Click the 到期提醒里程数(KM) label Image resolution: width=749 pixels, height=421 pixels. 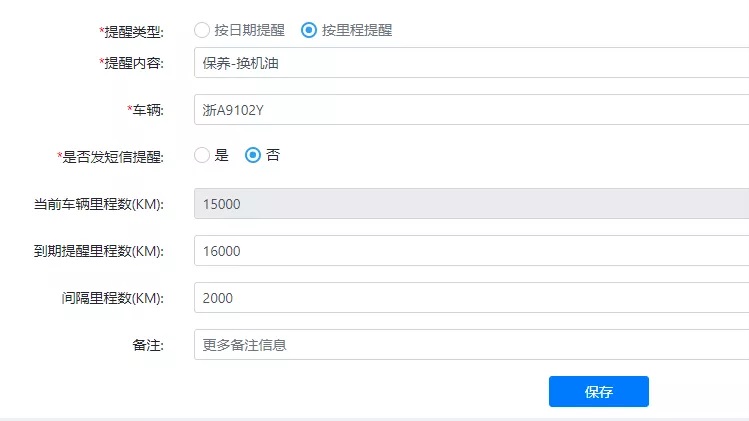(x=99, y=251)
